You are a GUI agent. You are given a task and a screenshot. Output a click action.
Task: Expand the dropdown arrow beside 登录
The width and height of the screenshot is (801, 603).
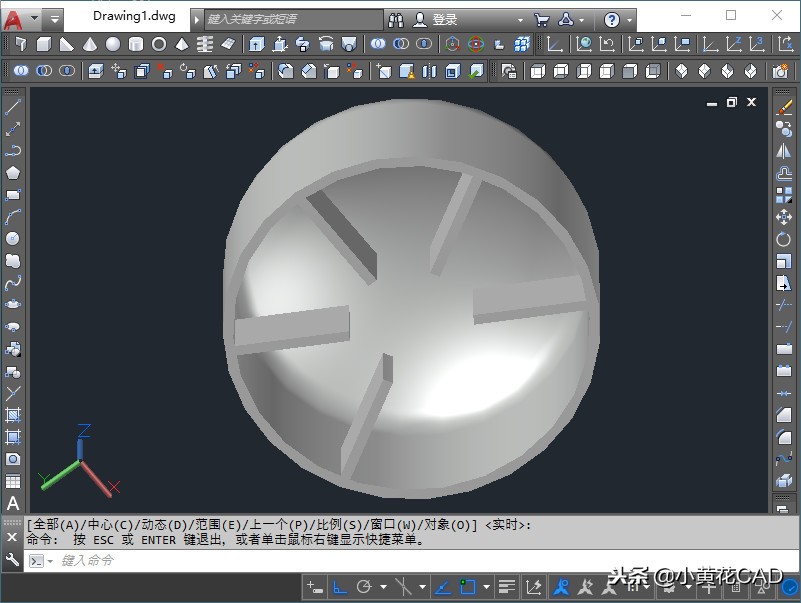point(519,19)
